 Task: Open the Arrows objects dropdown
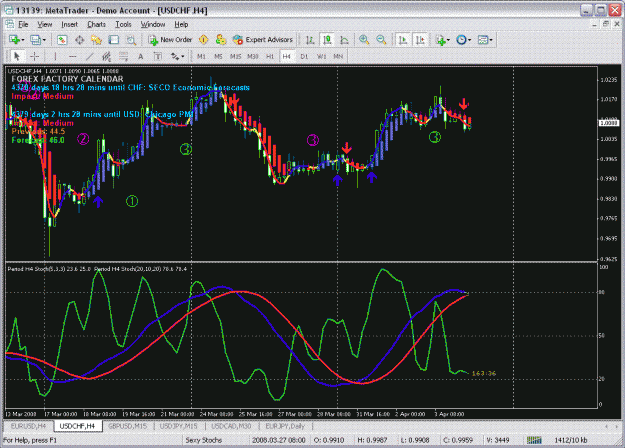[177, 56]
